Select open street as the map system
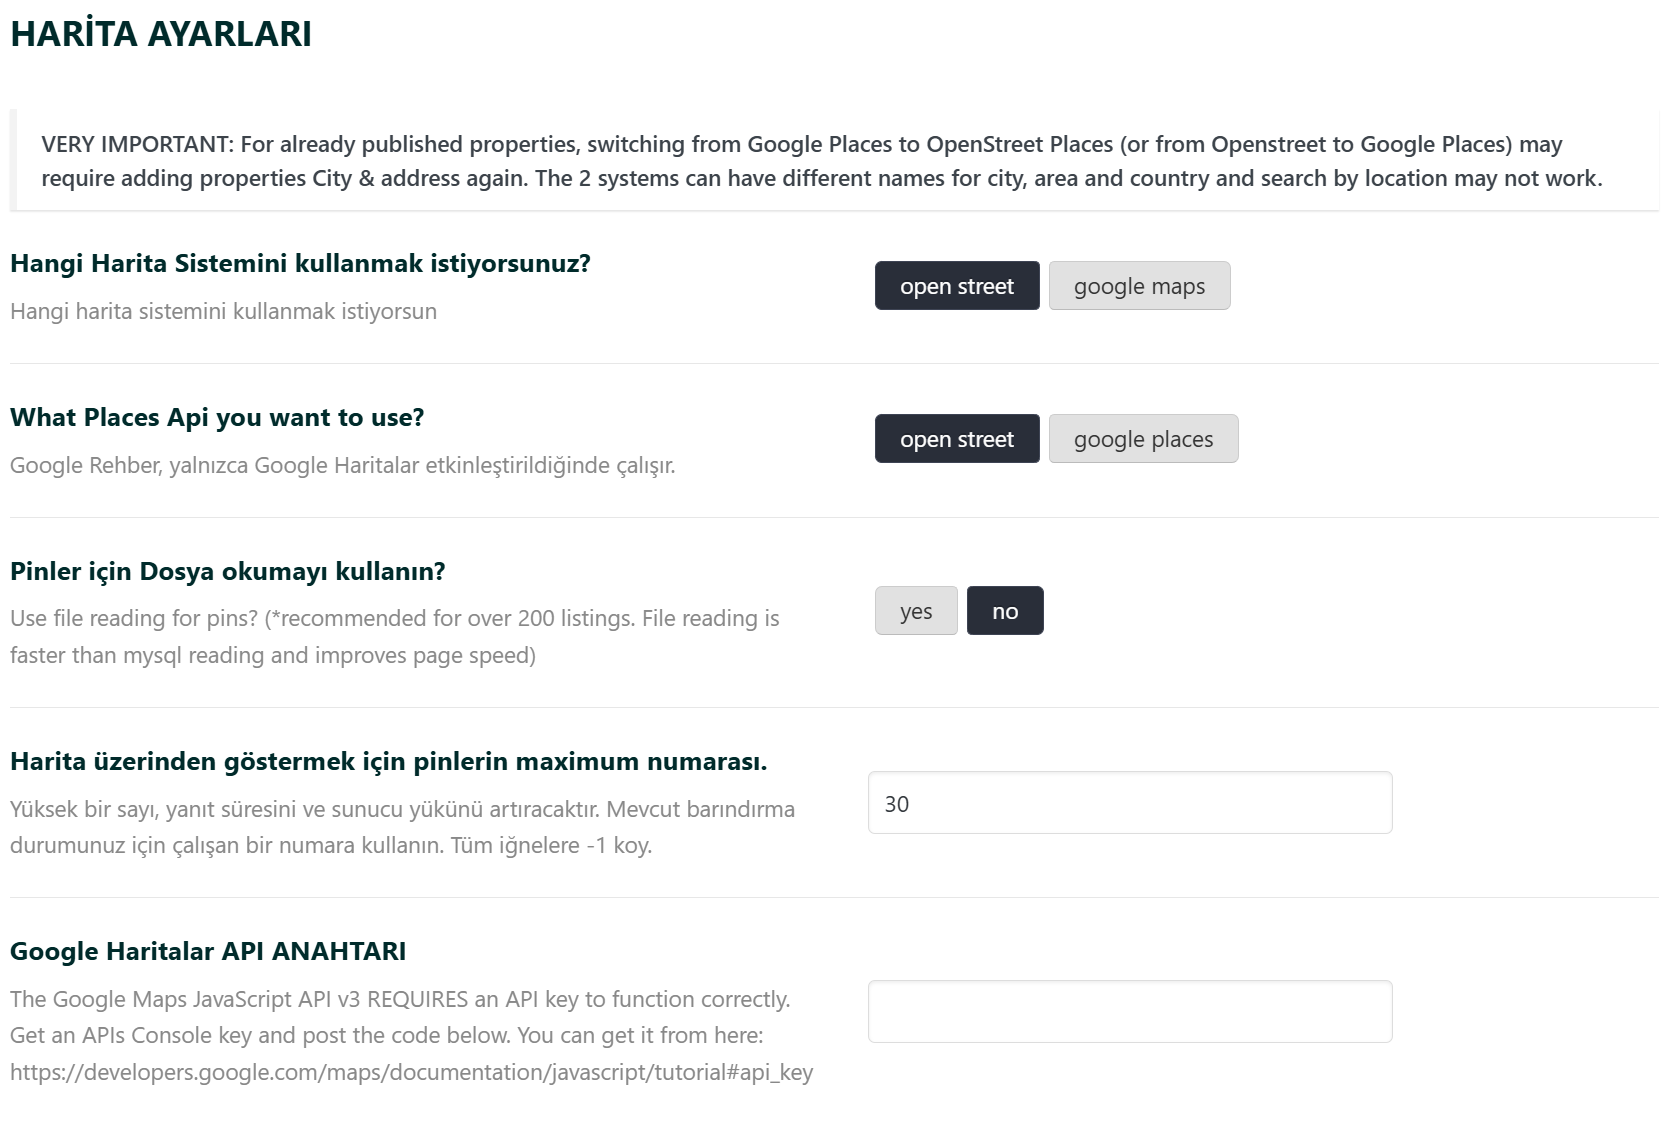Image resolution: width=1671 pixels, height=1124 pixels. point(957,286)
